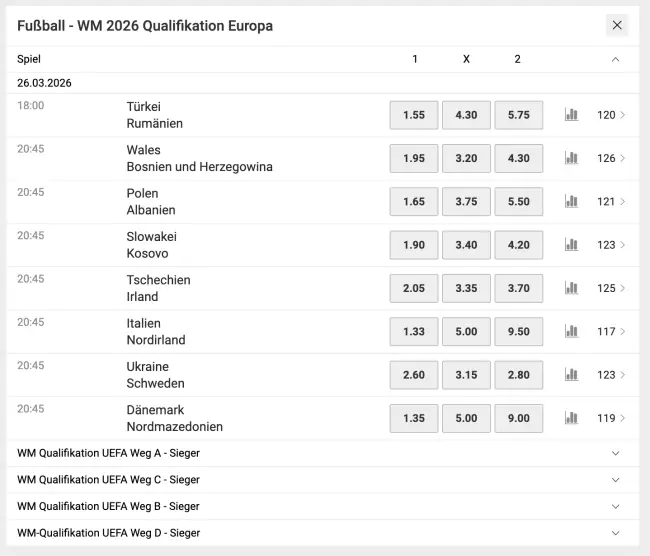Open statistics icon for Türkei vs Rumänien
The image size is (650, 556).
coord(571,115)
